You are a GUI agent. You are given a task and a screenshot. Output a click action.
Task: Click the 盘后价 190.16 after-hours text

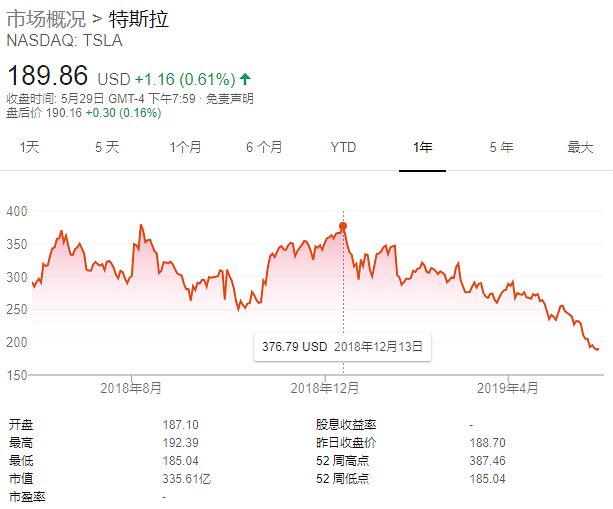(44, 113)
